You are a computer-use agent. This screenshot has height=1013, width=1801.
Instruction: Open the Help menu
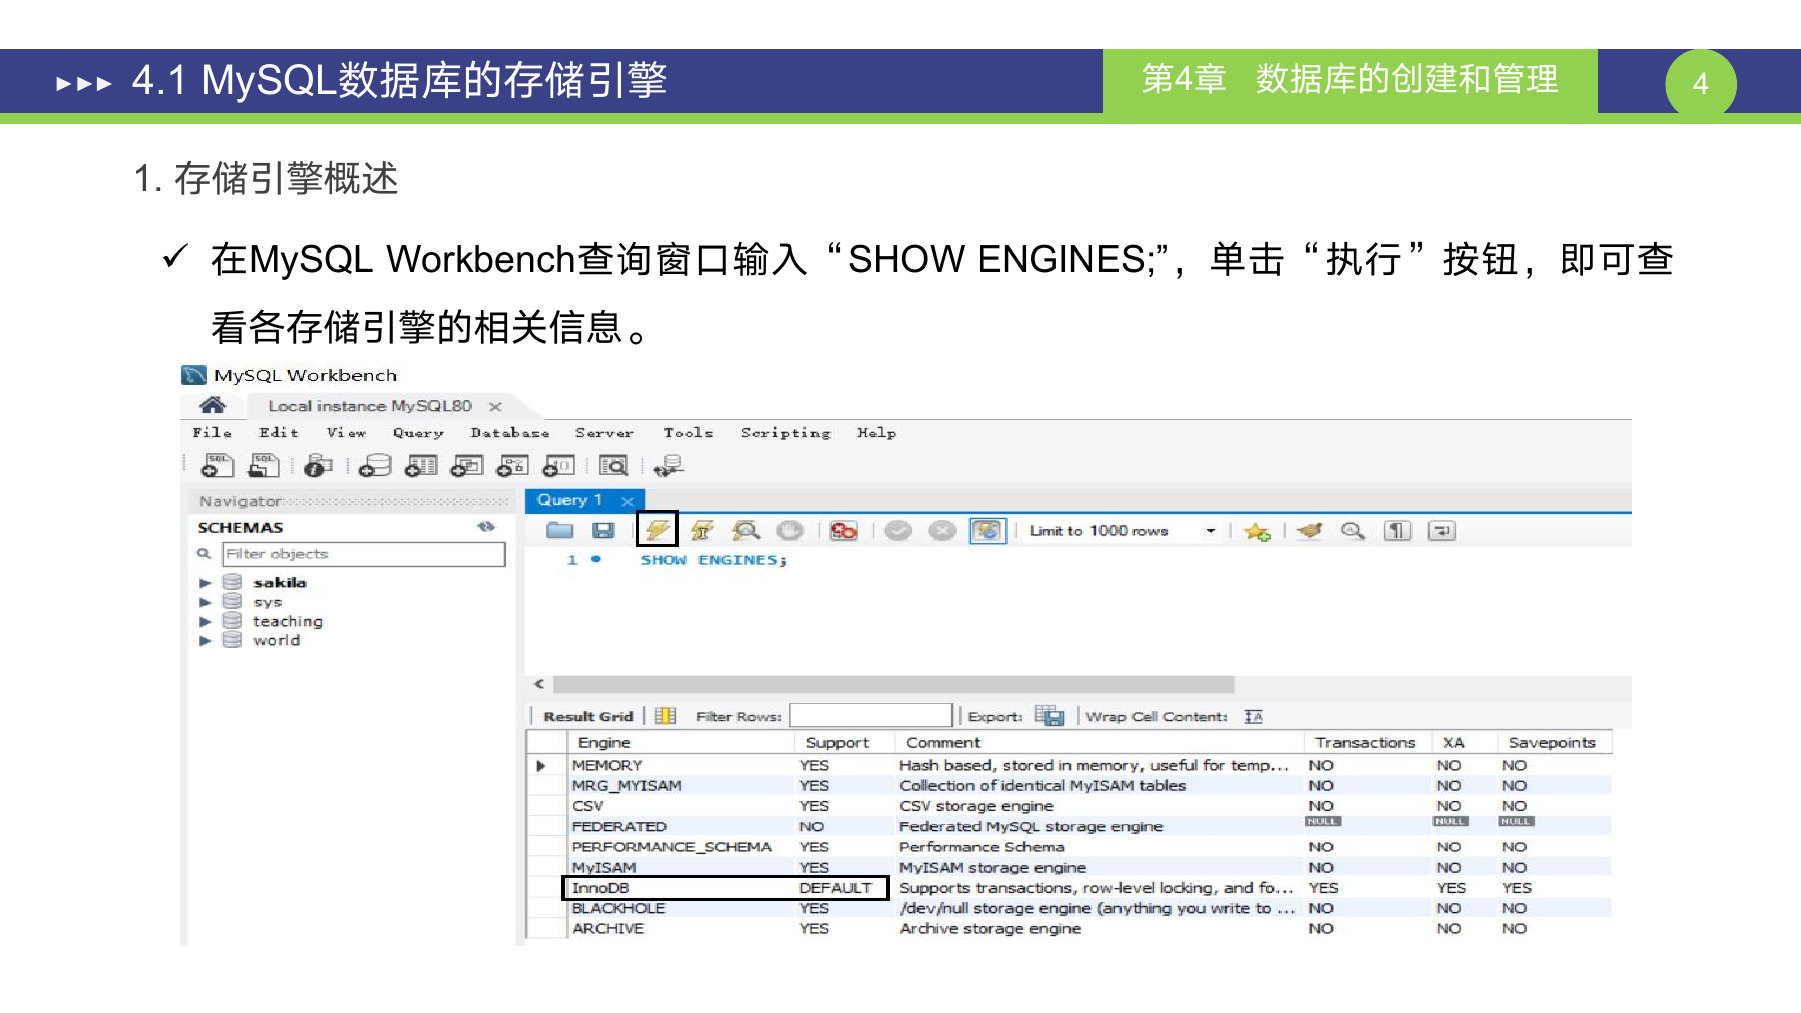pos(876,433)
